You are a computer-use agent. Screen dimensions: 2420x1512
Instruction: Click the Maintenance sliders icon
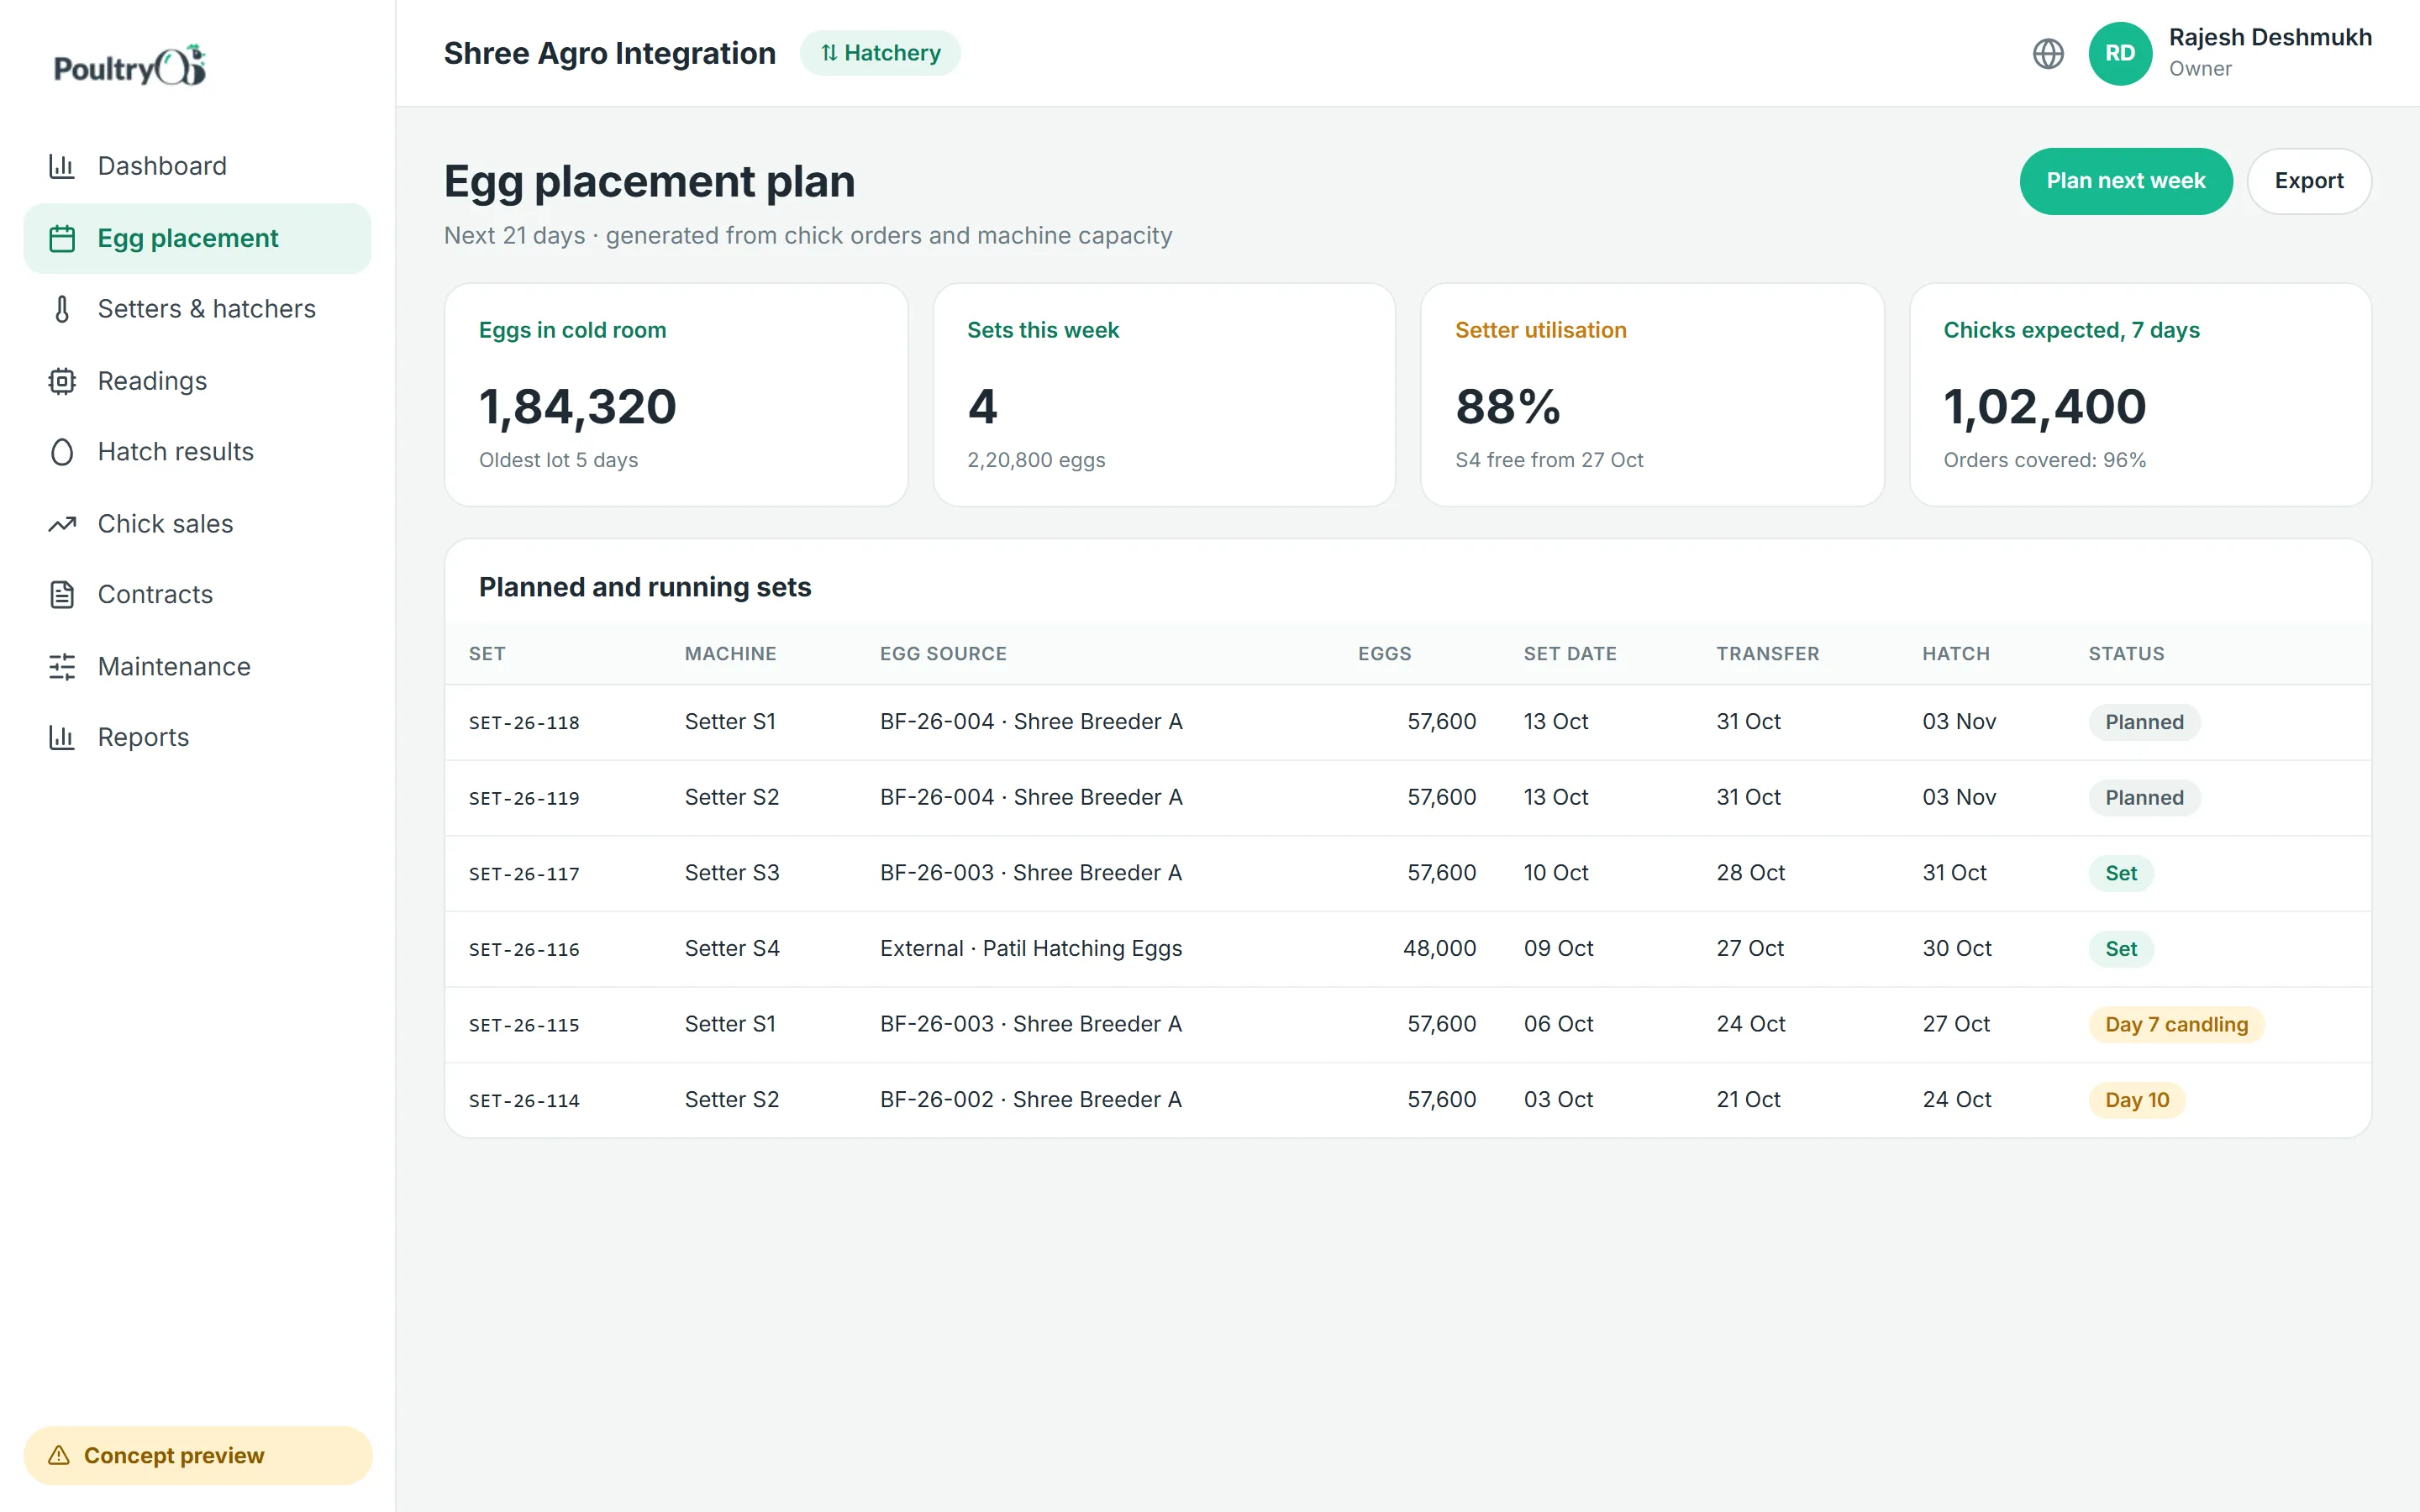coord(62,667)
